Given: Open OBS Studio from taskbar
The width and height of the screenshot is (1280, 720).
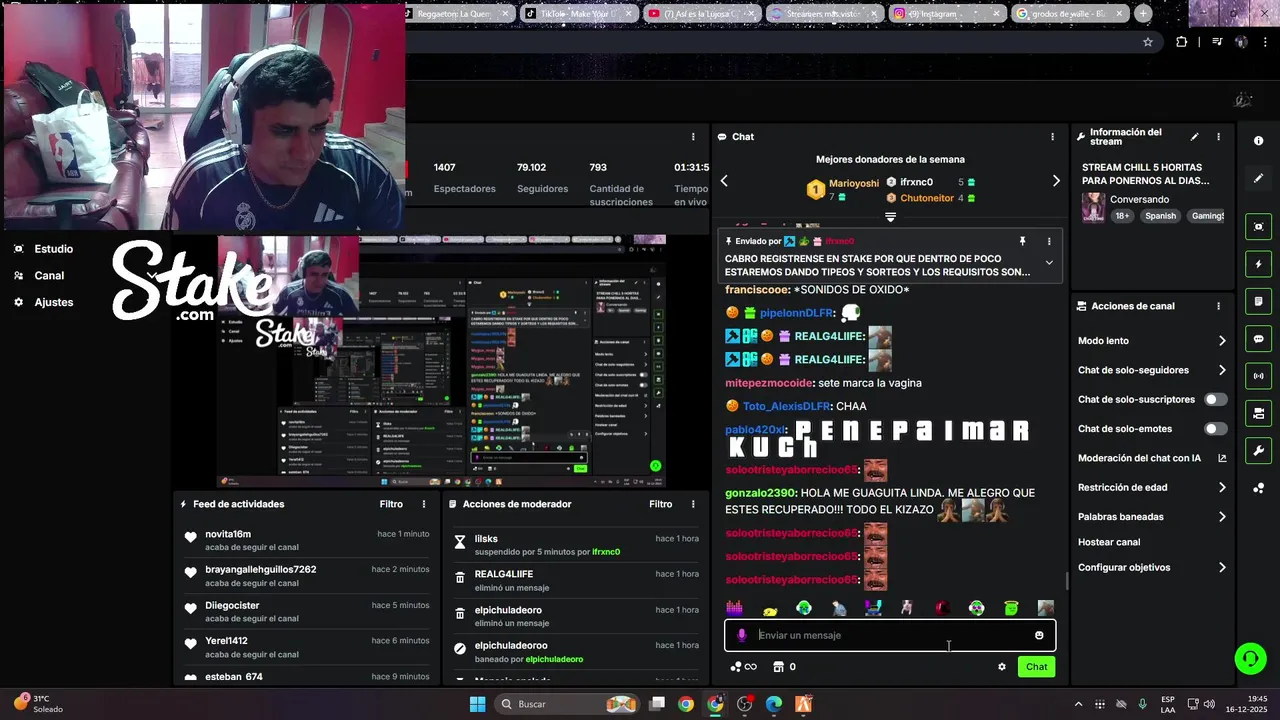Looking at the screenshot, I should (744, 704).
